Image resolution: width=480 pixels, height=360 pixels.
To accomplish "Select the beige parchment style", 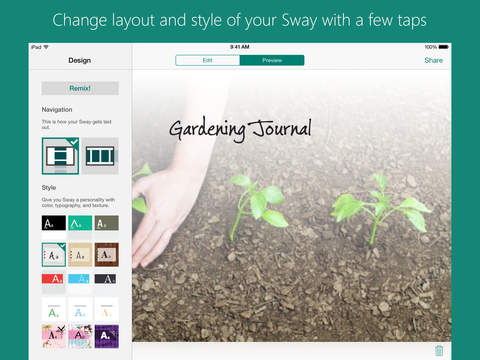I will (x=80, y=255).
